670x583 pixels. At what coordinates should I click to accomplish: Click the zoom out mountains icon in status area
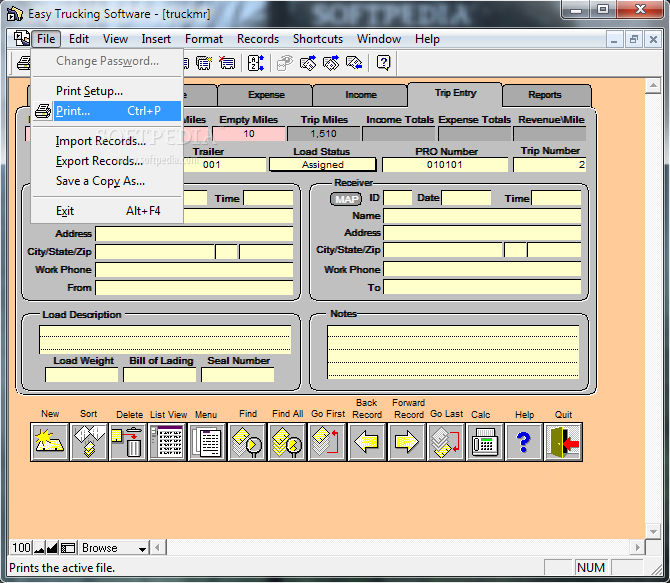pos(39,548)
